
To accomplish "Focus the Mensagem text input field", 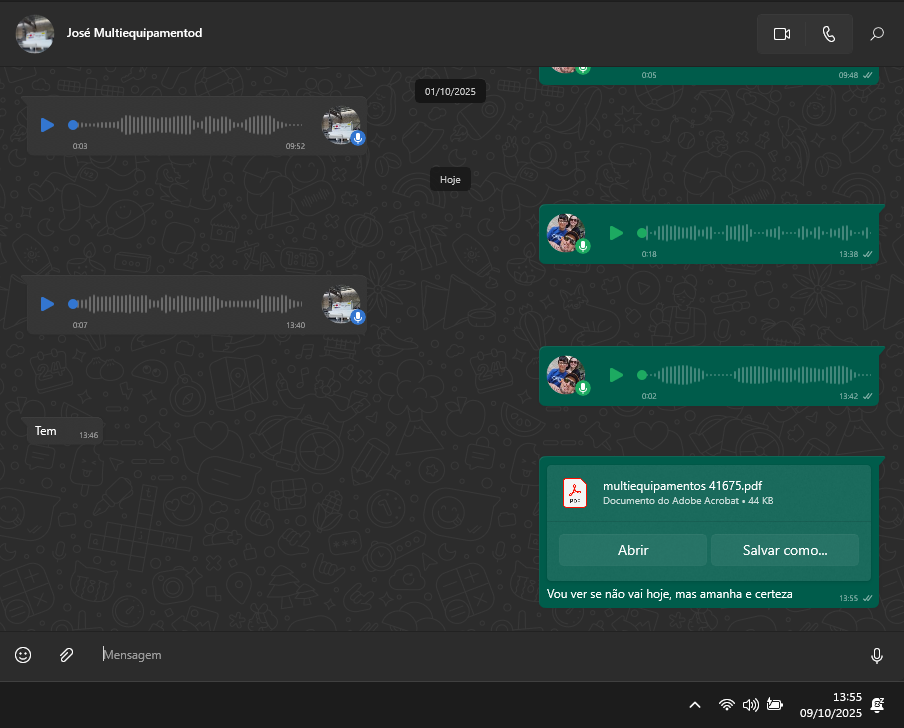I will coord(480,655).
